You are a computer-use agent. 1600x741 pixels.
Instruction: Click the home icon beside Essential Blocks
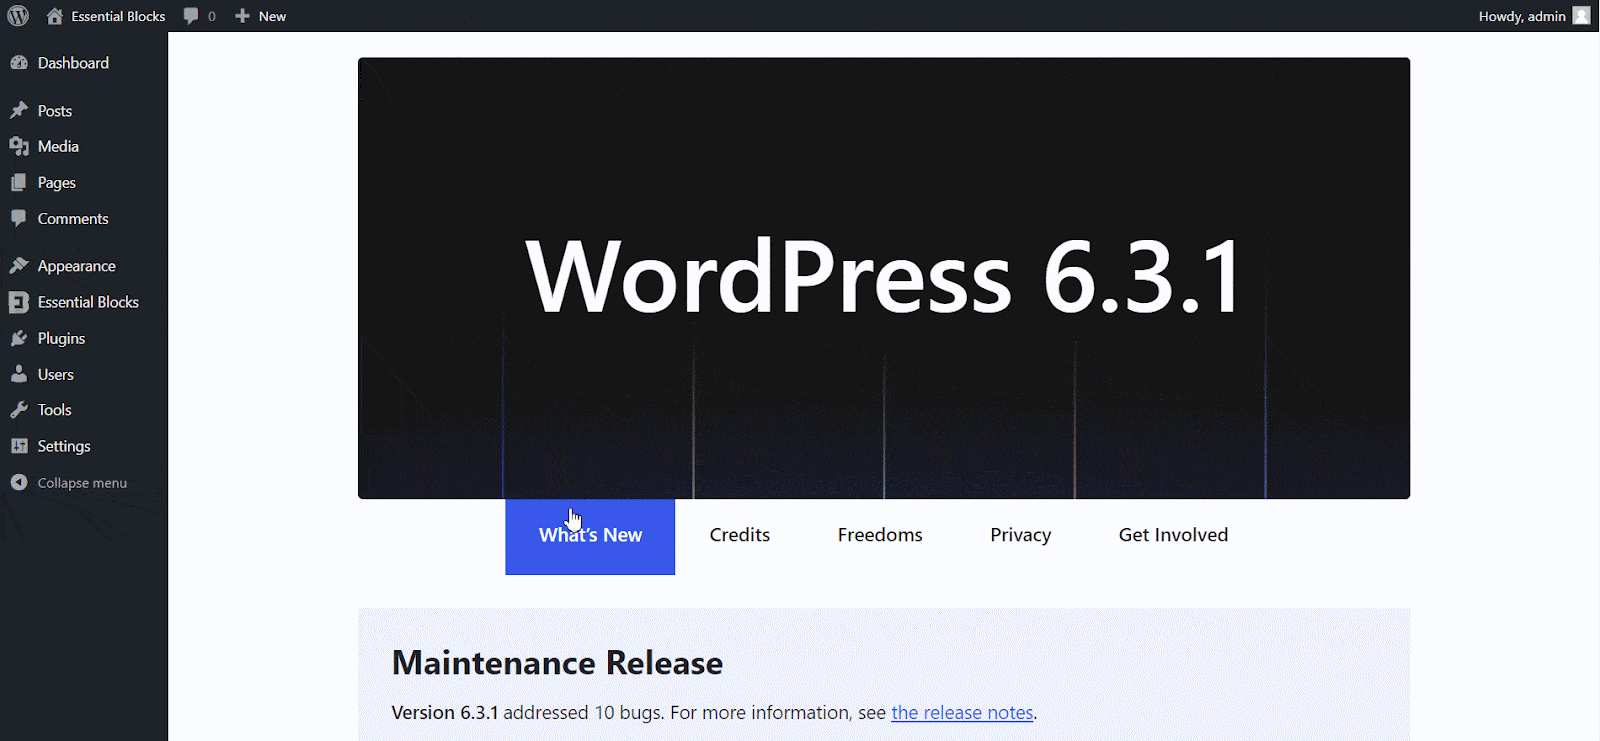(x=55, y=16)
